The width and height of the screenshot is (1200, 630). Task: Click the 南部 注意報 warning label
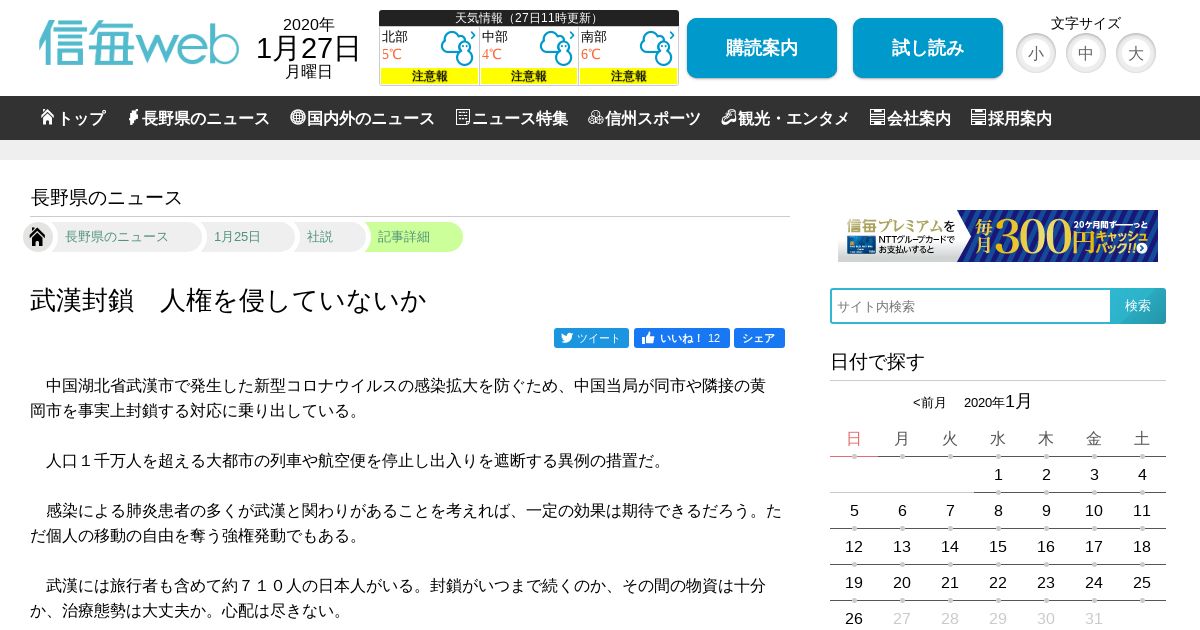[628, 76]
